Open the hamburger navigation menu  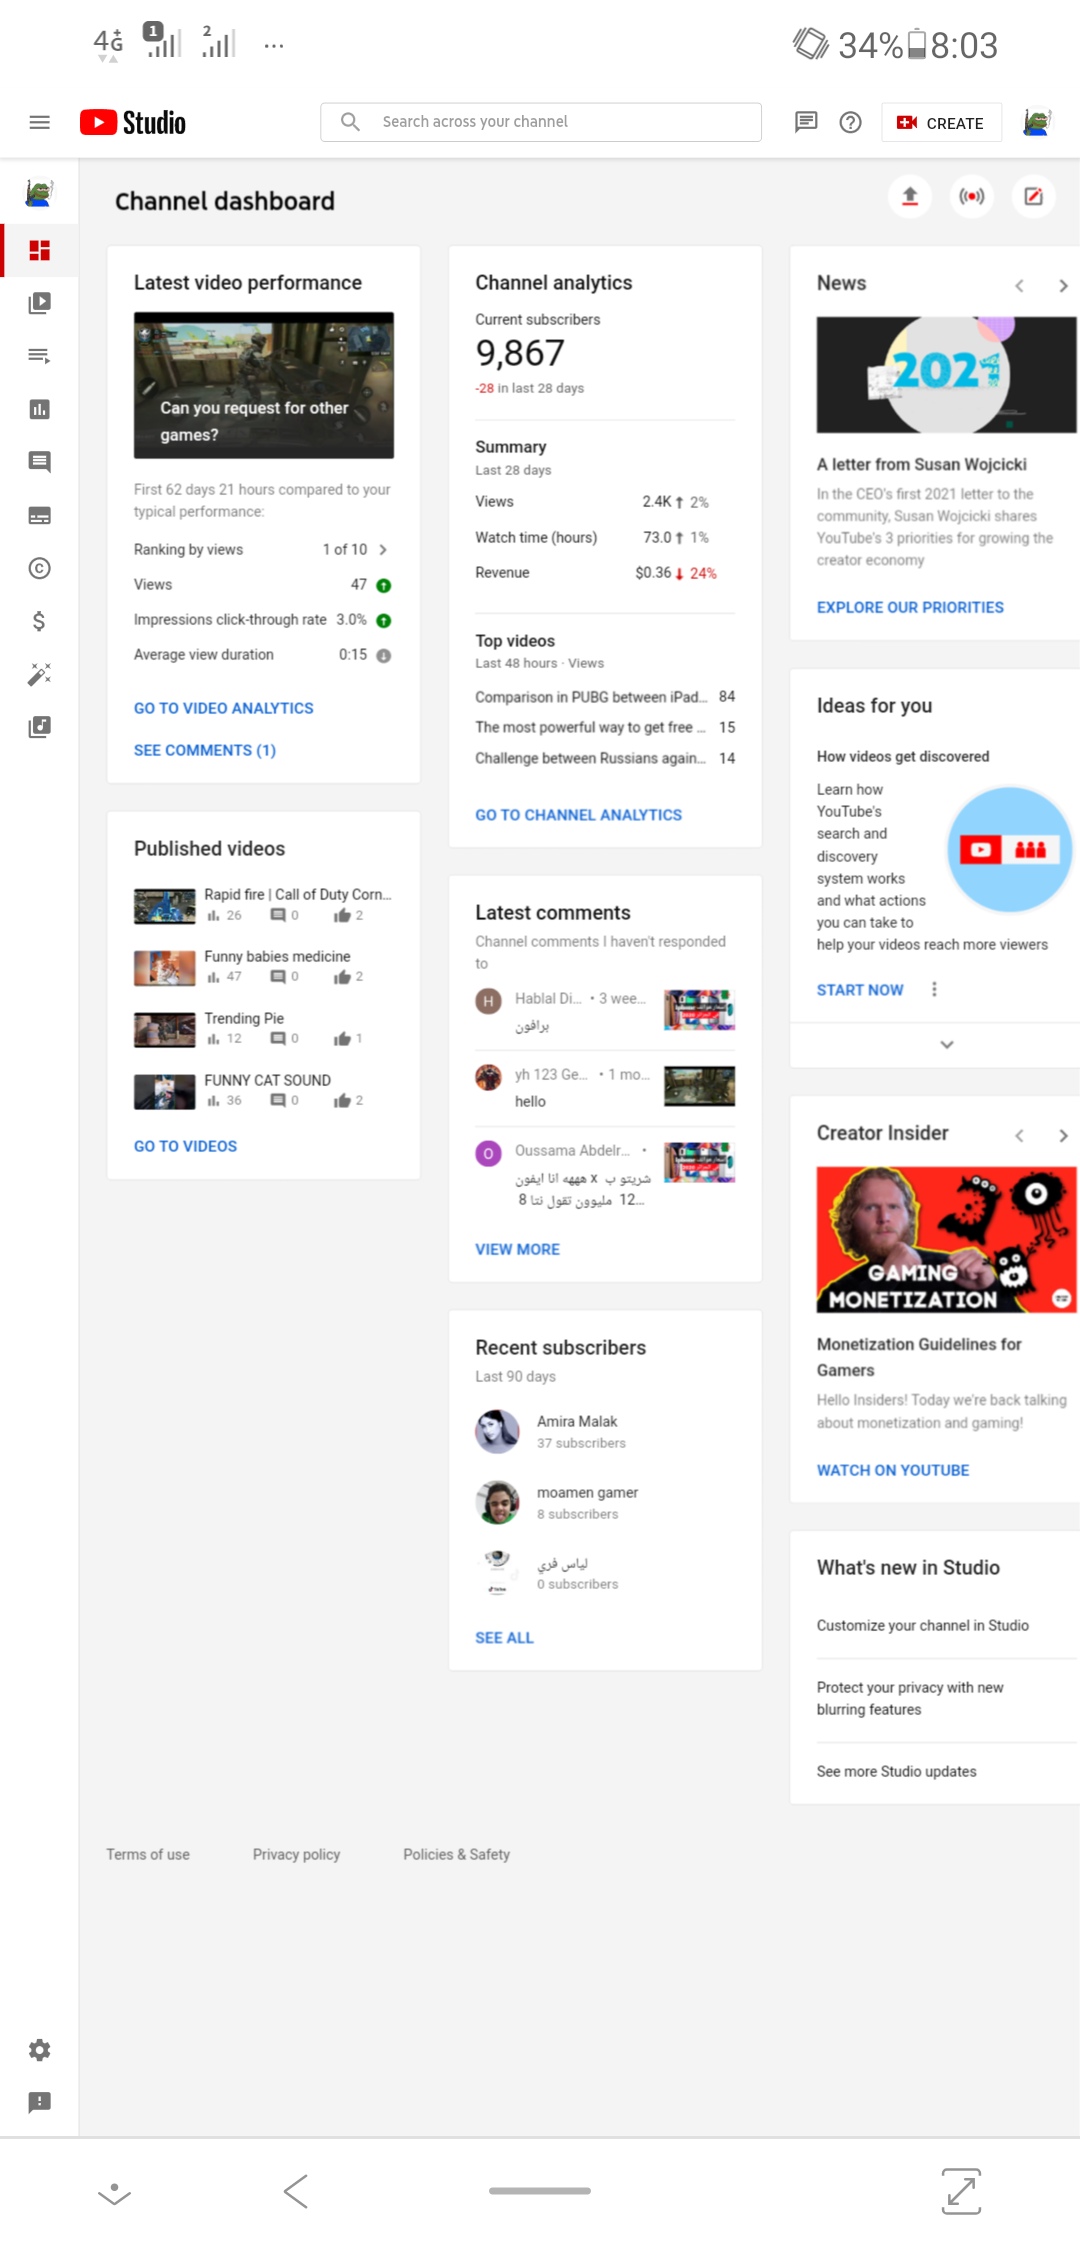(40, 122)
